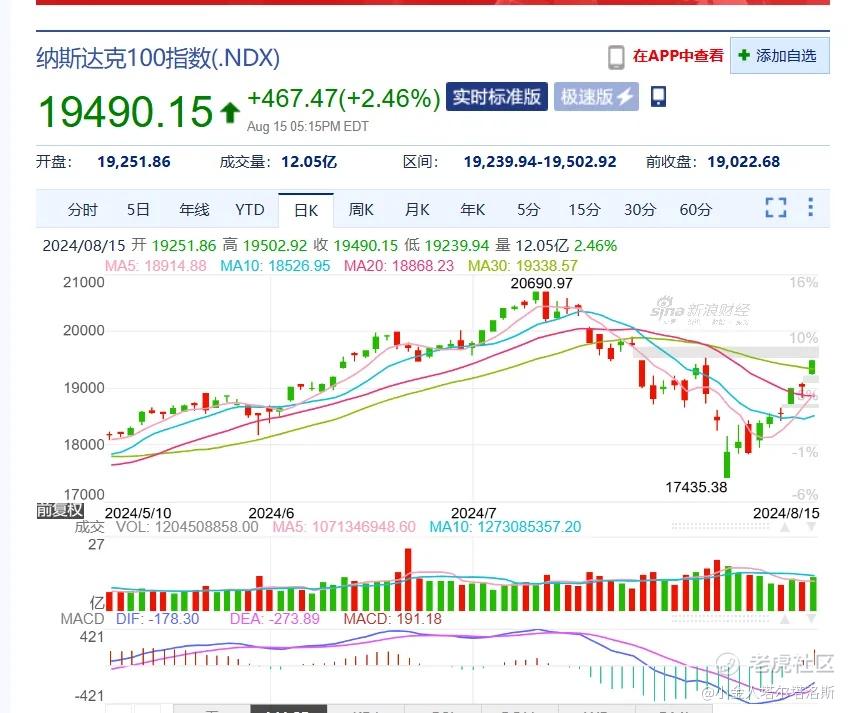Click the MA10: 18526.95 indicator value
The height and width of the screenshot is (713, 851).
coord(275,265)
